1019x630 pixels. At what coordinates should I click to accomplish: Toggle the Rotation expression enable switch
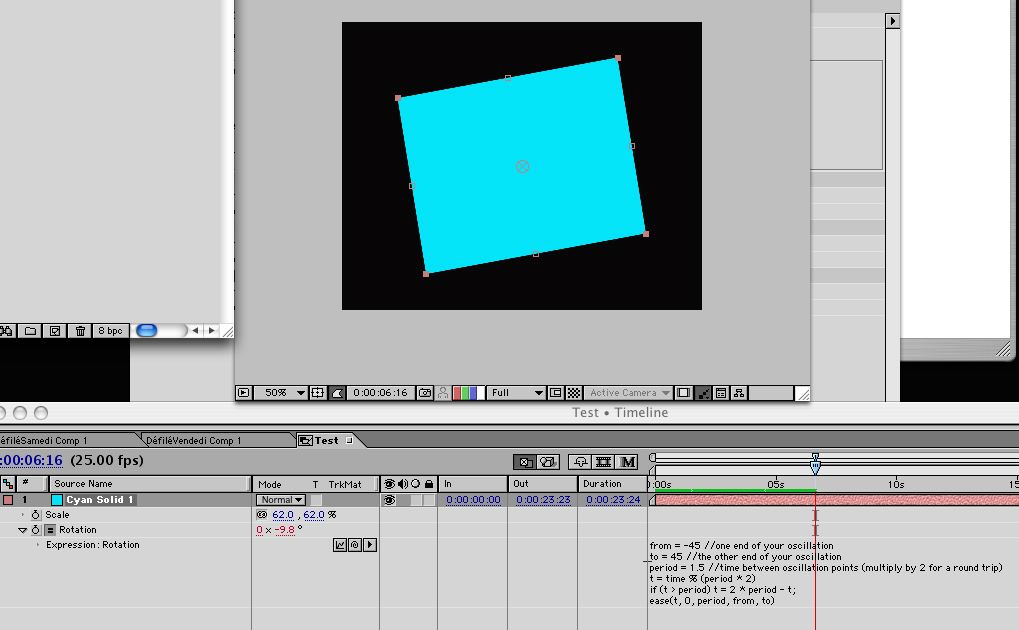tap(51, 530)
